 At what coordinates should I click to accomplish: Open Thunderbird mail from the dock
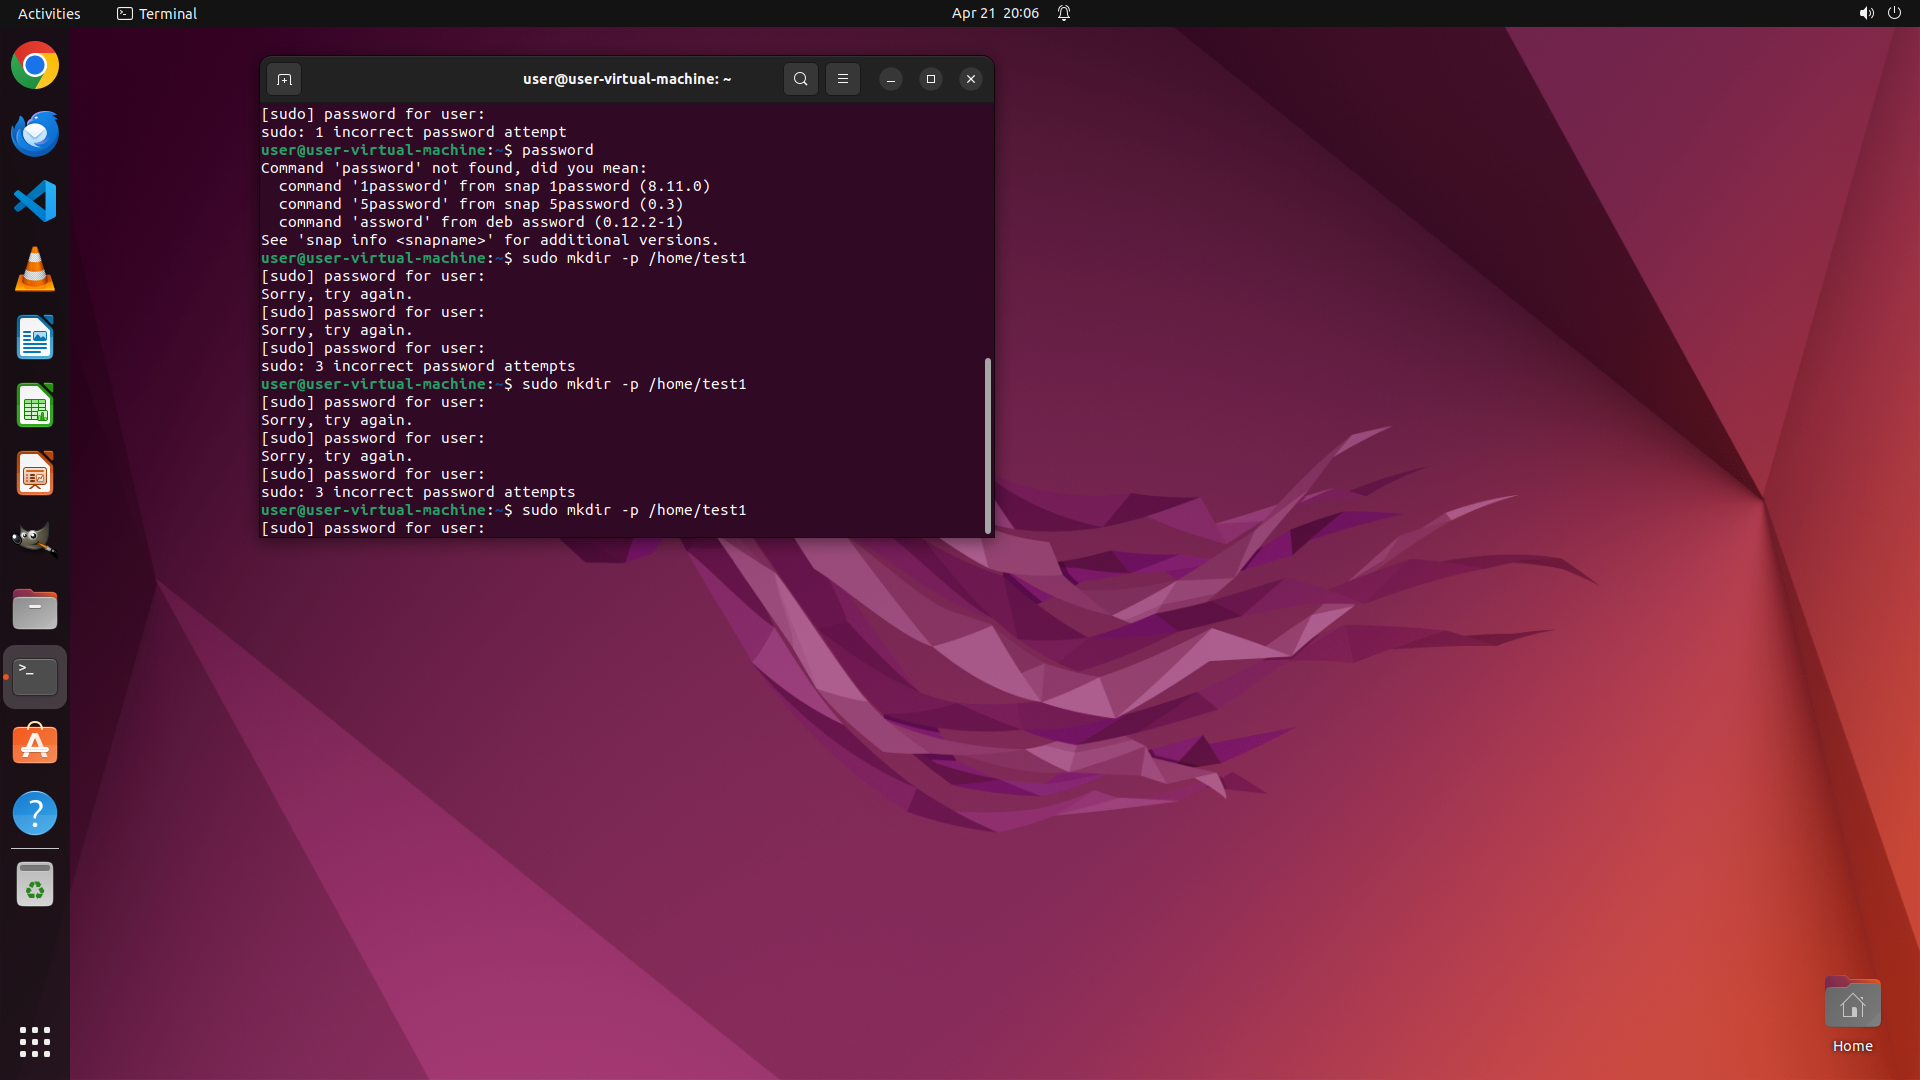[x=35, y=134]
